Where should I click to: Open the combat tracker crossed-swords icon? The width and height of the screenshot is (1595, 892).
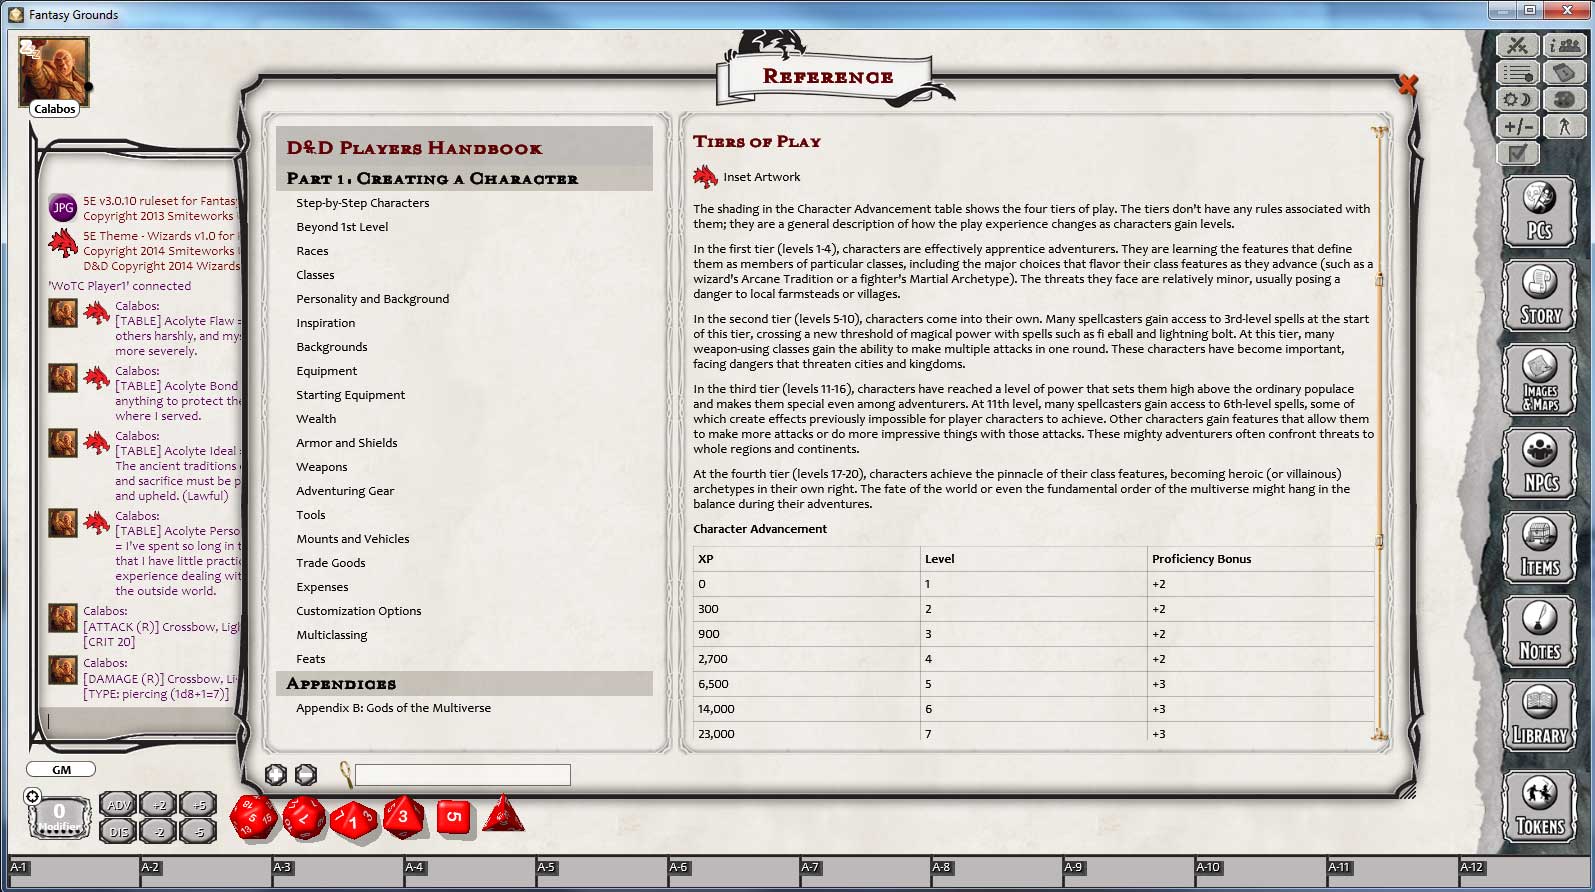(x=1517, y=45)
